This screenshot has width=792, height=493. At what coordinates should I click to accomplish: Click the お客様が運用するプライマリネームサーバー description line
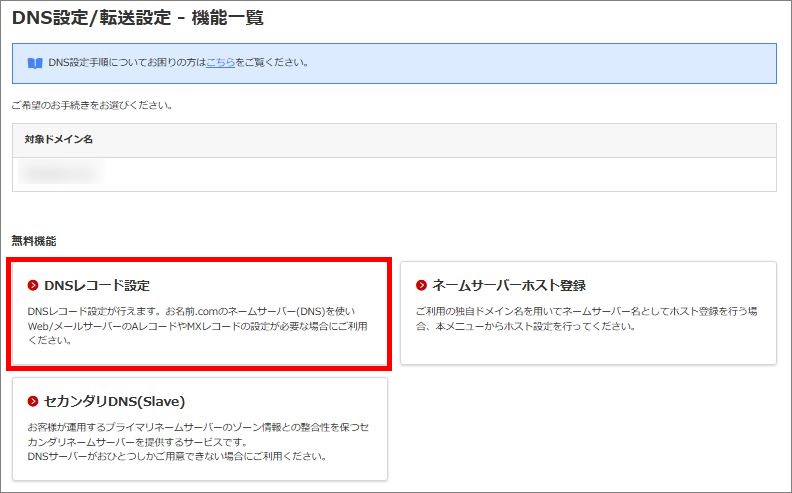(199, 427)
